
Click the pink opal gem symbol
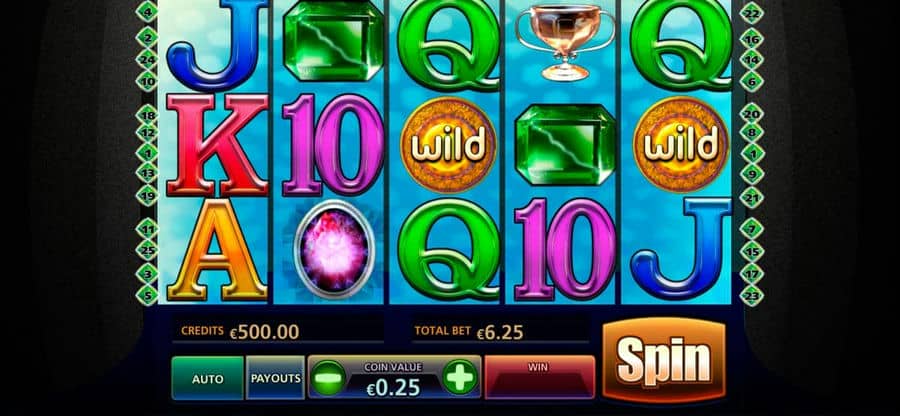coord(334,250)
